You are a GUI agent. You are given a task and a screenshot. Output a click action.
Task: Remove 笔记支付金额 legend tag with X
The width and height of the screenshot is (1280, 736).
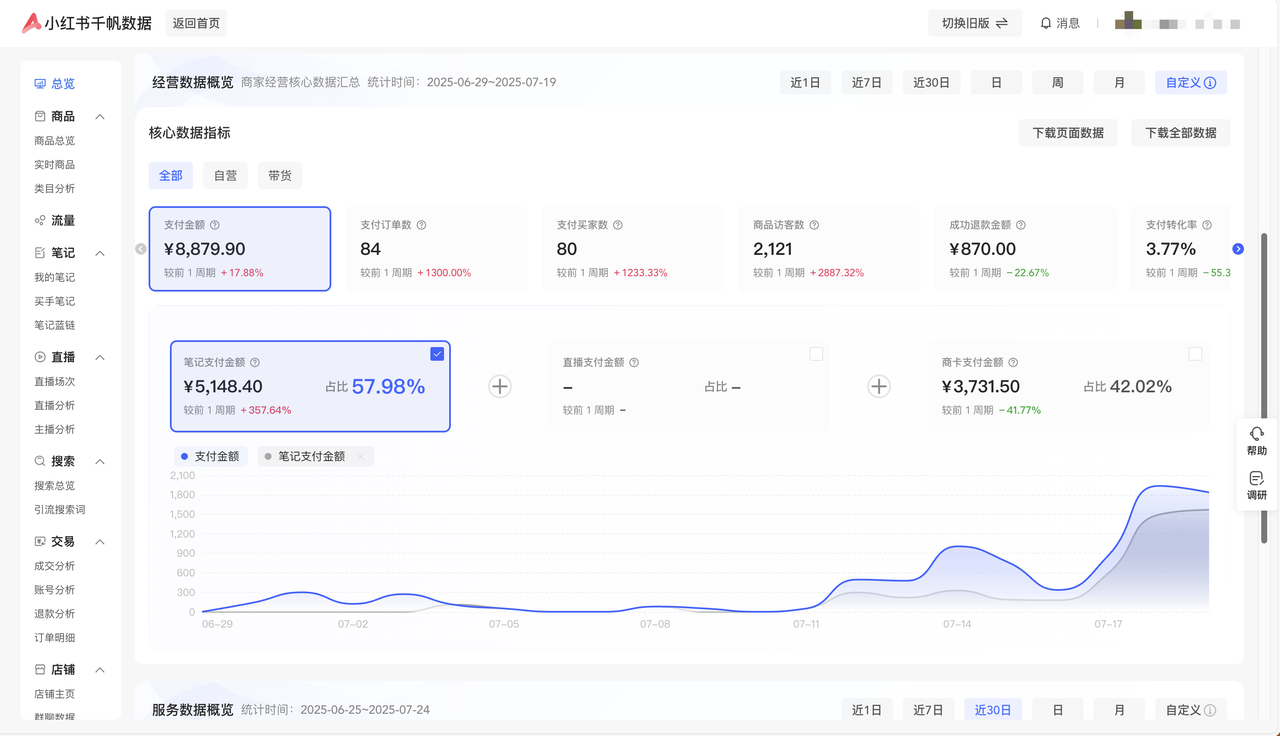360,456
